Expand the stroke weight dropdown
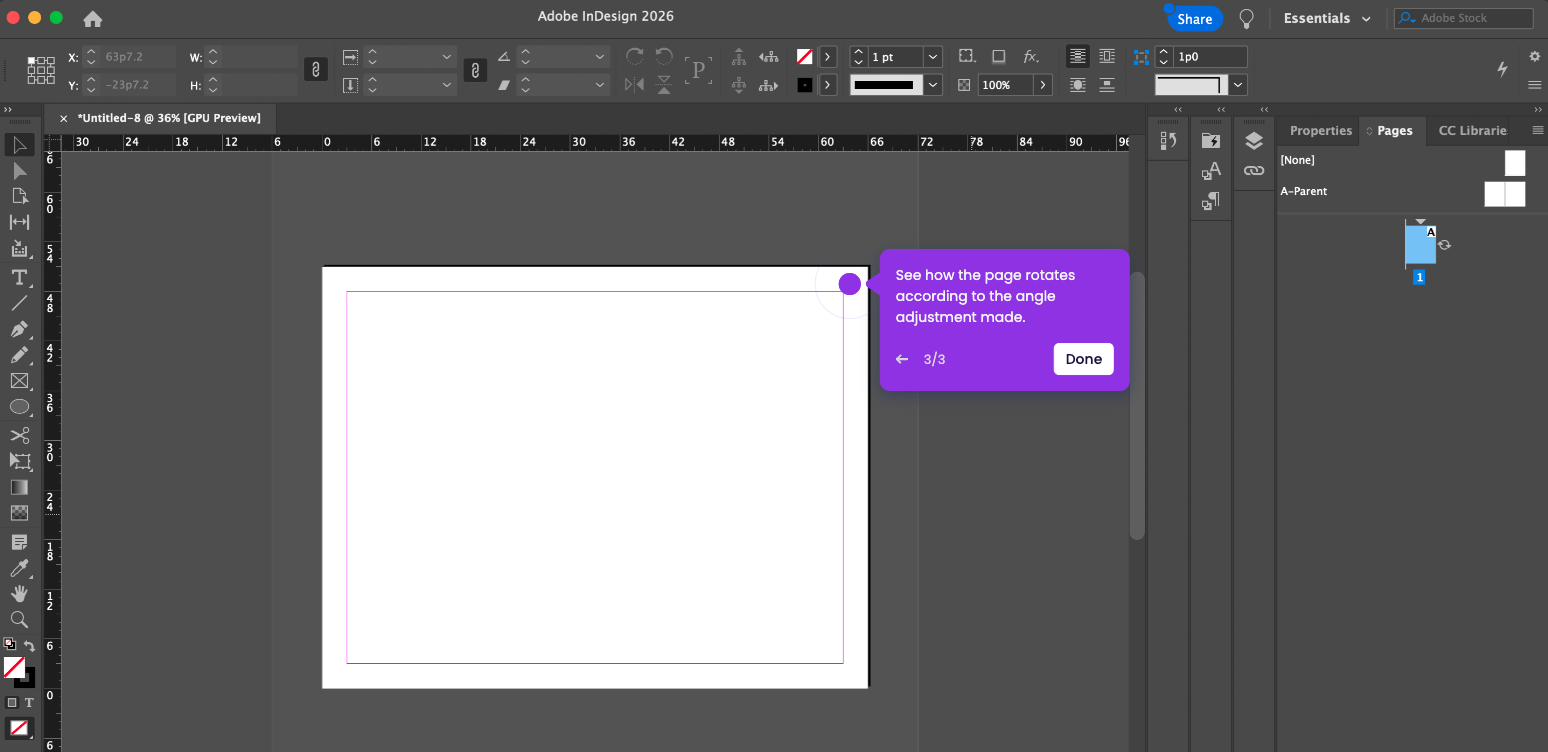 pos(933,57)
